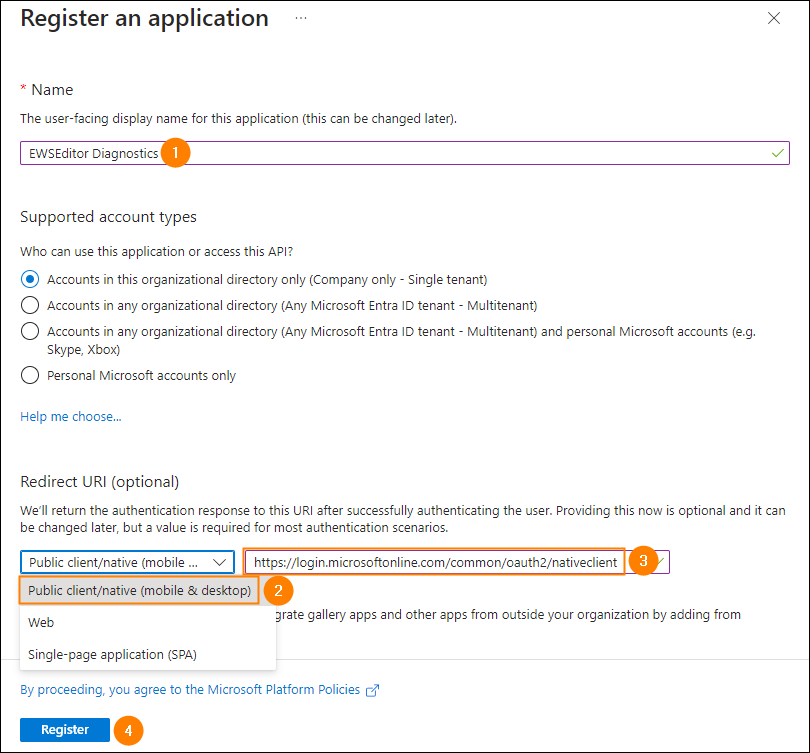This screenshot has width=810, height=753.
Task: Open the Help me choose link
Action: (x=71, y=416)
